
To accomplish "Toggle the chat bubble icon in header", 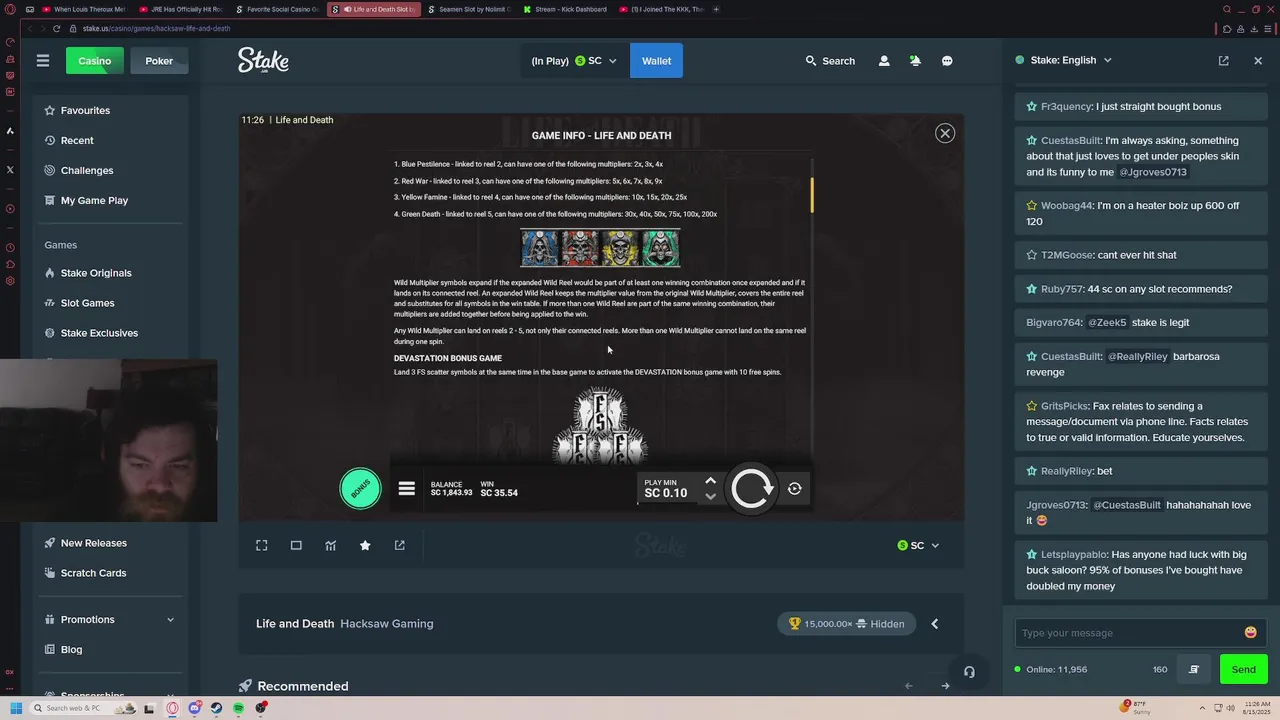I will coord(947,61).
